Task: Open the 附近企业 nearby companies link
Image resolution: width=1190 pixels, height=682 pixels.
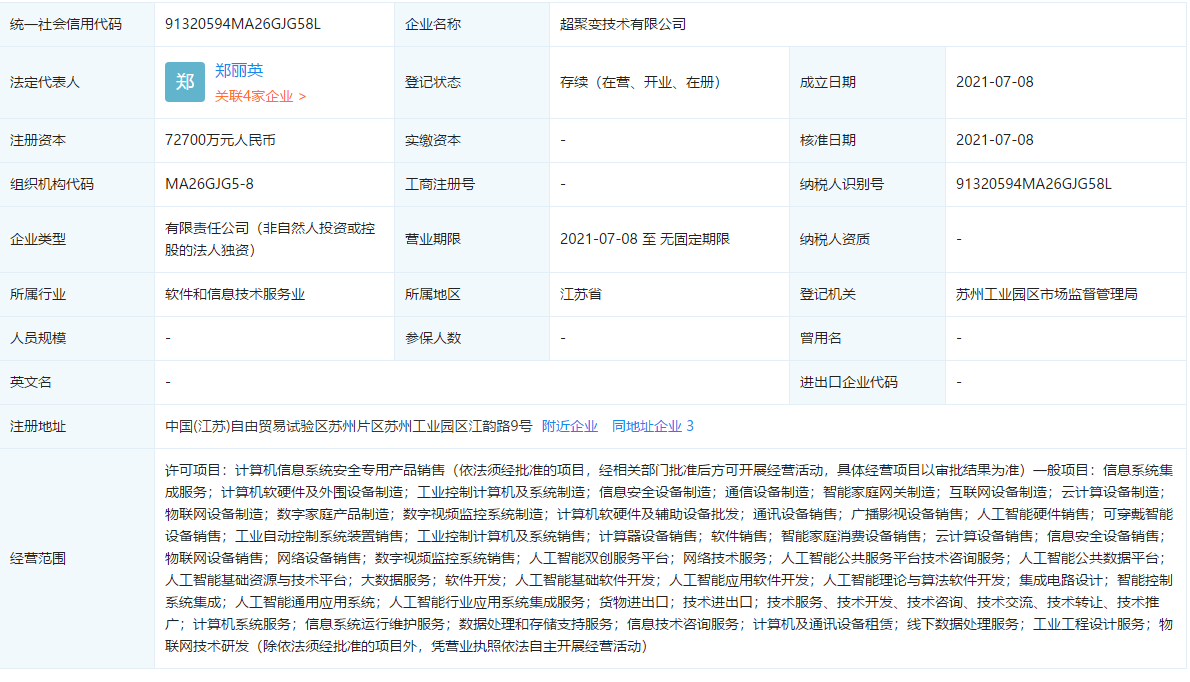Action: point(570,426)
